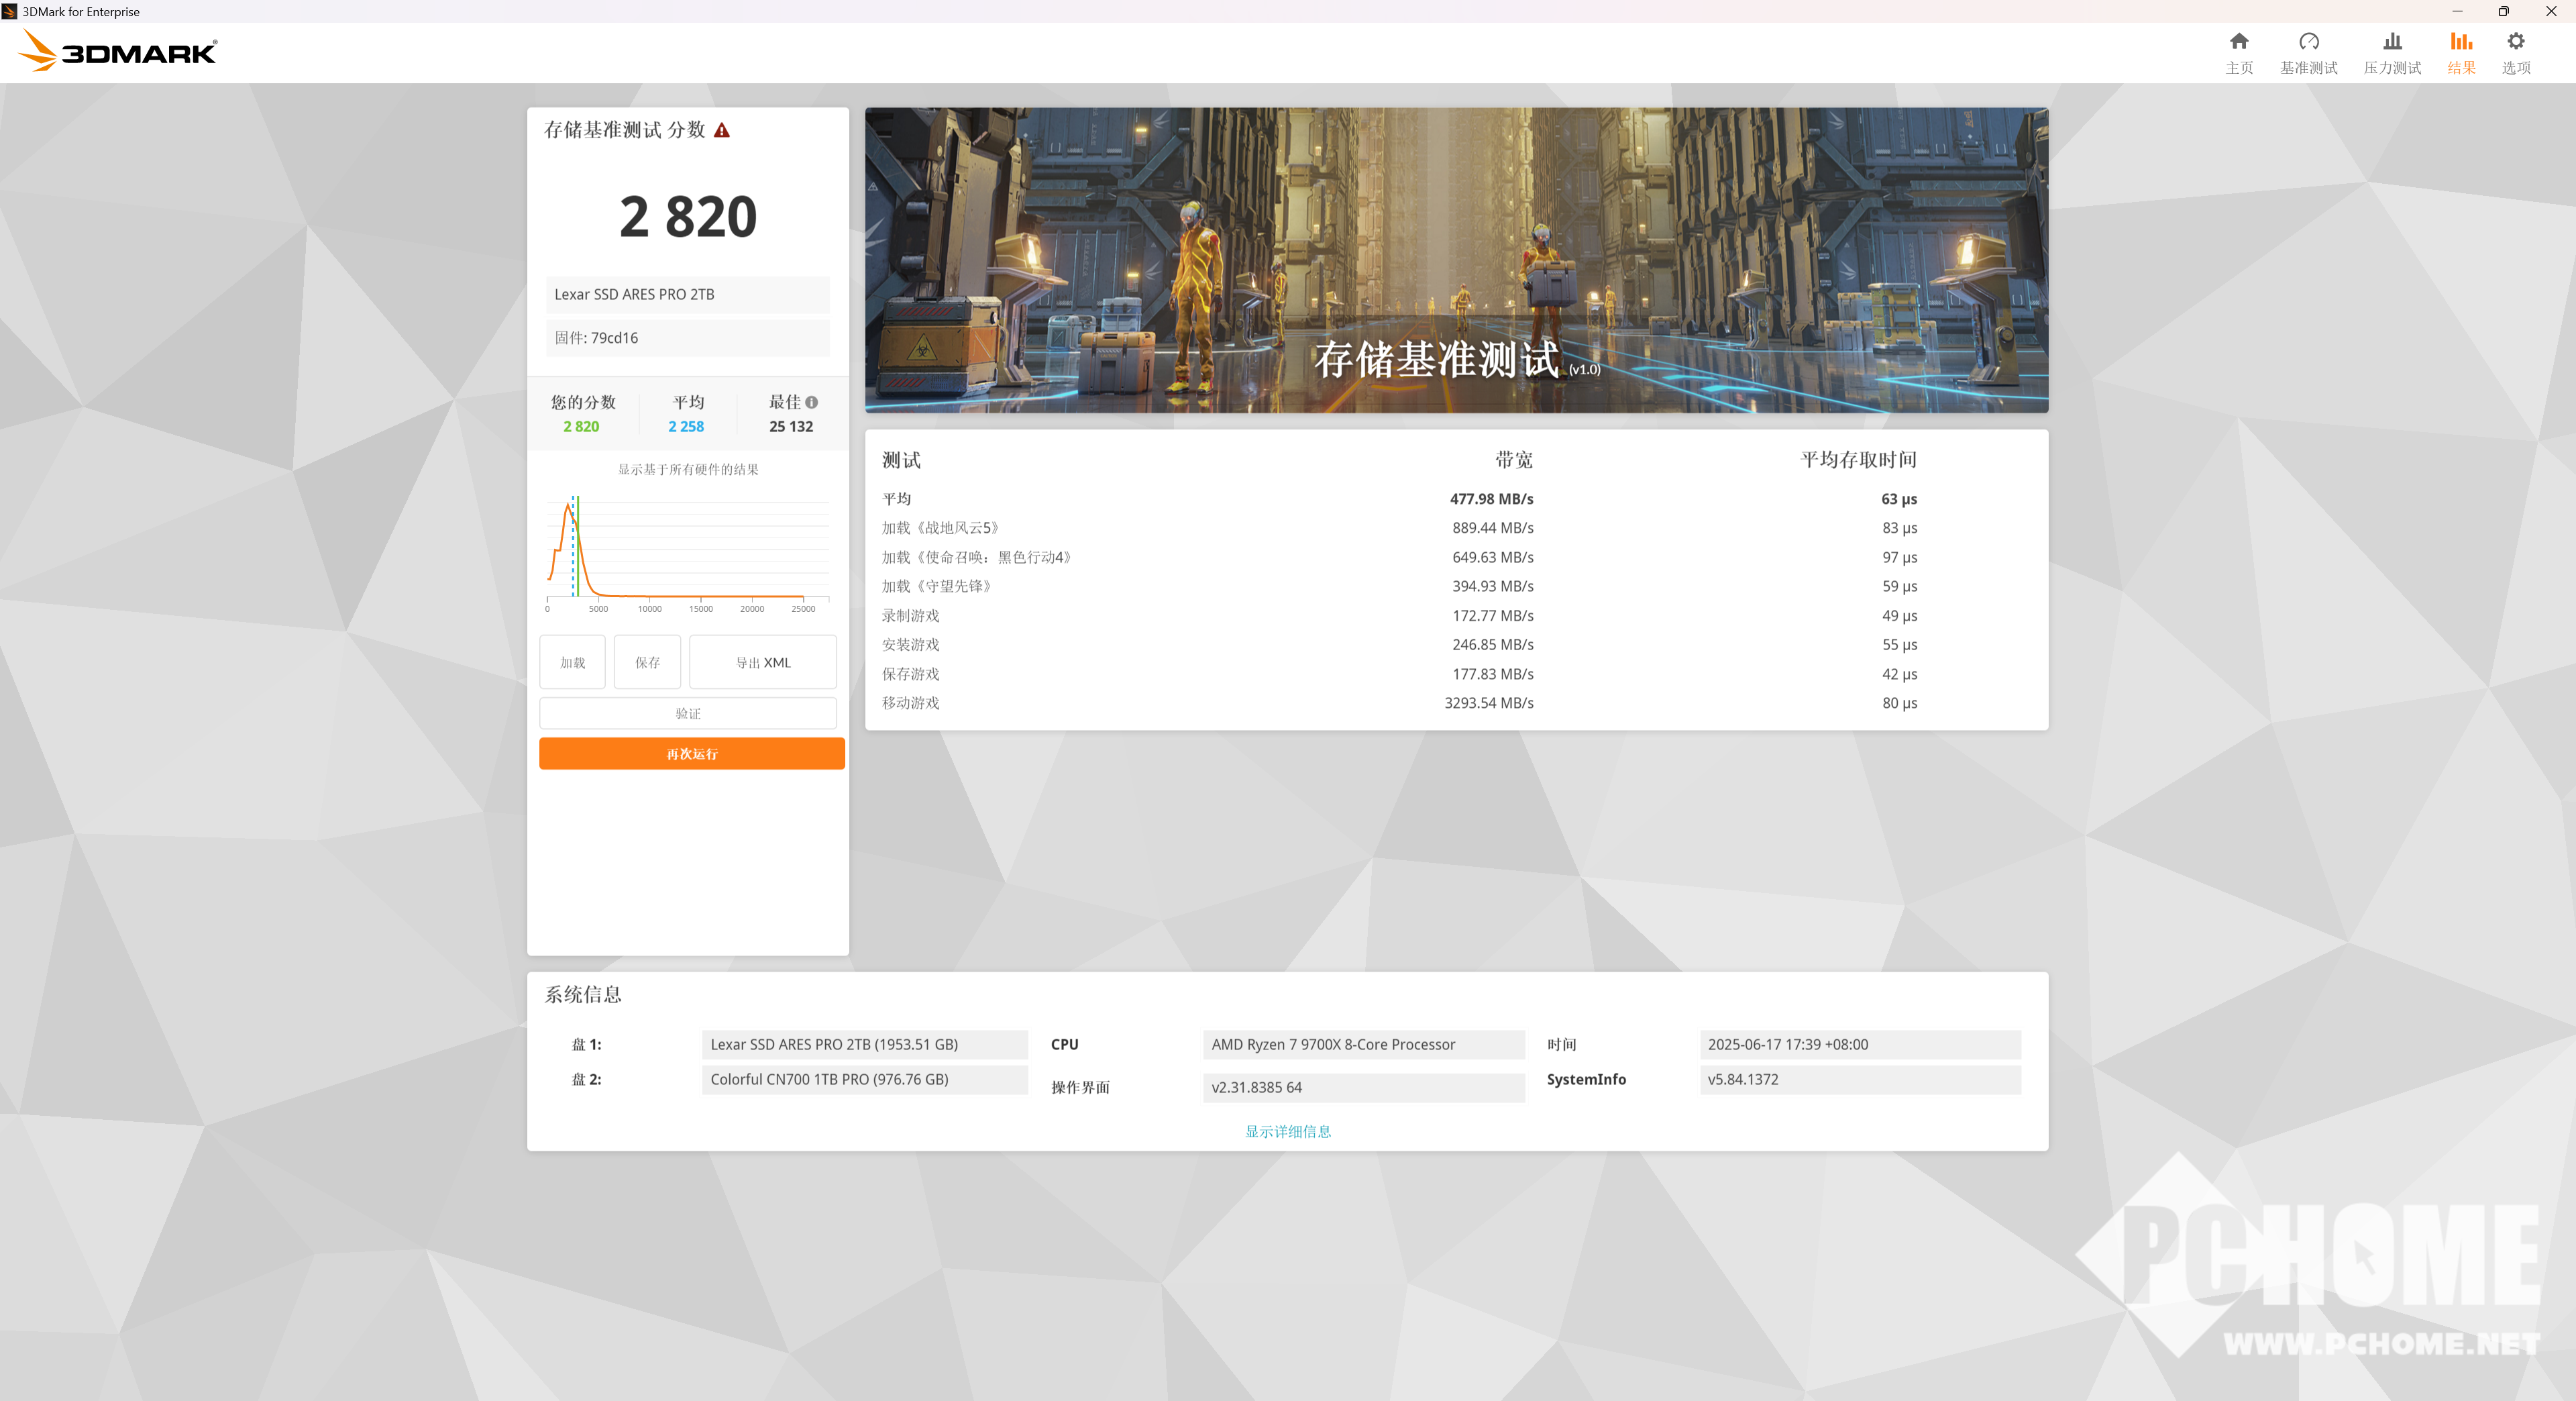This screenshot has width=2576, height=1401.
Task: Click the green 2 820 under 您的分数
Action: tap(581, 426)
